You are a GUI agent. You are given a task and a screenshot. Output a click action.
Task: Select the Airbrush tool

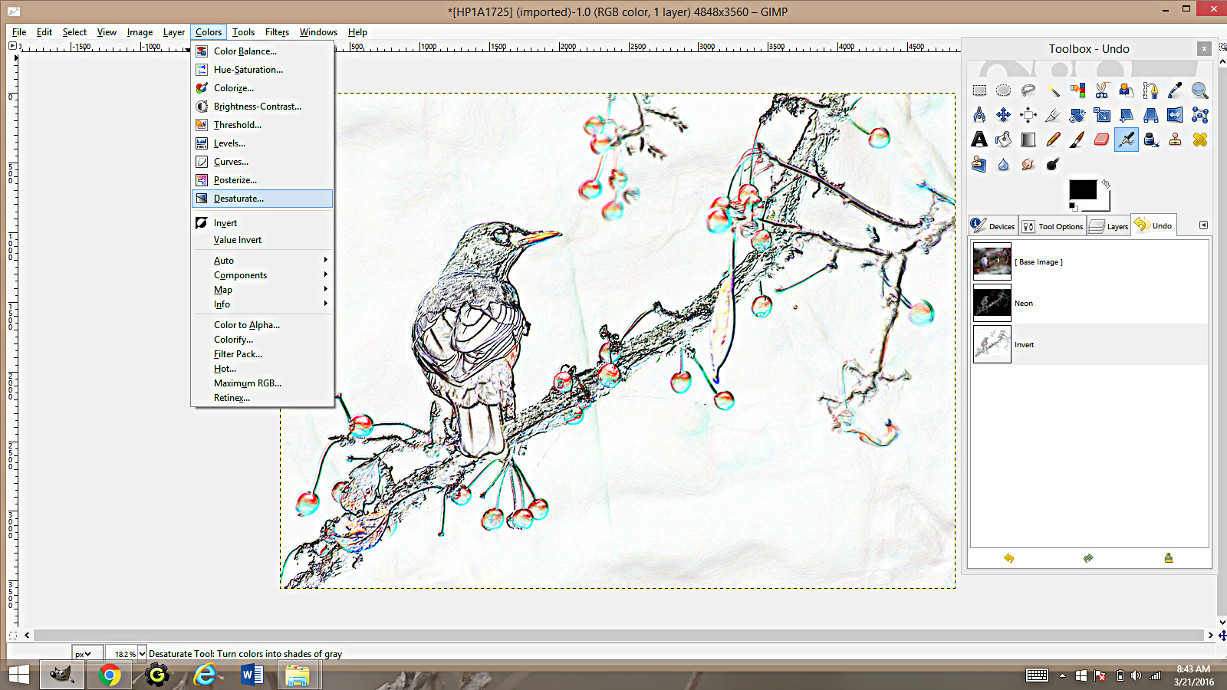[x=1126, y=139]
